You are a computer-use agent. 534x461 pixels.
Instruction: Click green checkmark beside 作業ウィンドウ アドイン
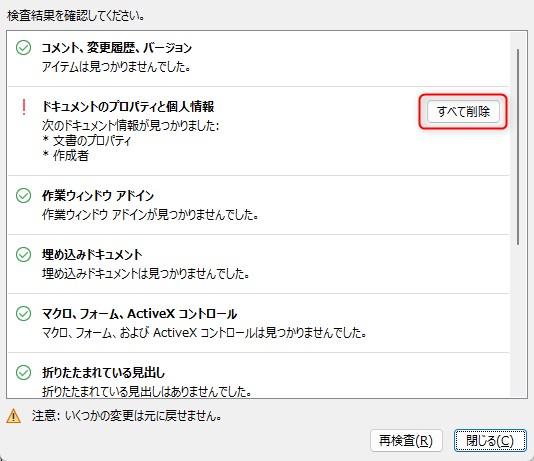tap(23, 195)
